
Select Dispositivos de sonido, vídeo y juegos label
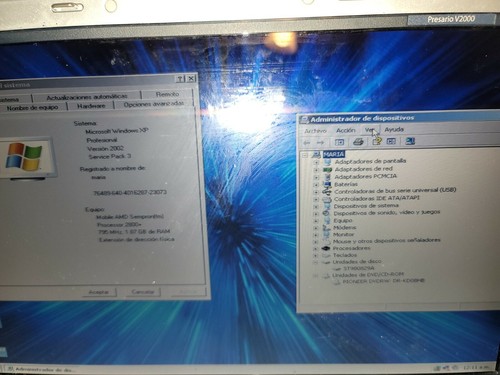coord(387,213)
